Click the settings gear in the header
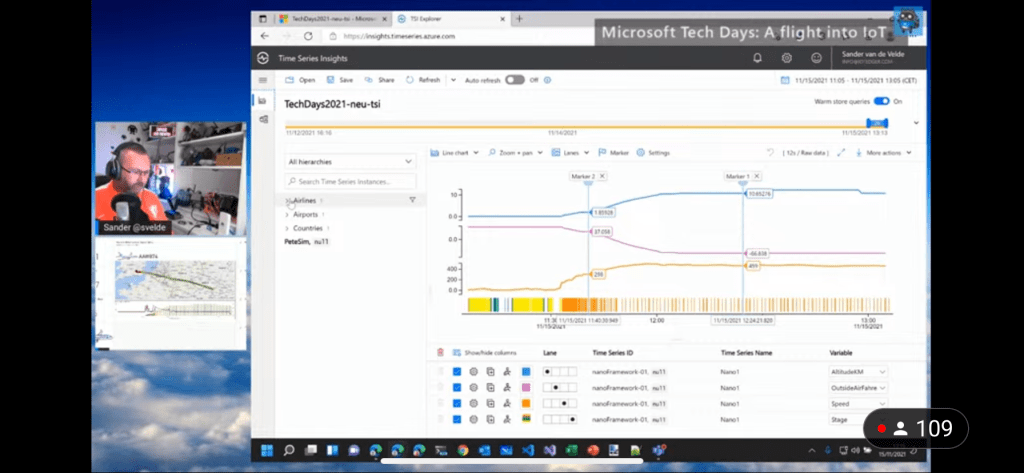Viewport: 1024px width, 473px height. click(787, 58)
